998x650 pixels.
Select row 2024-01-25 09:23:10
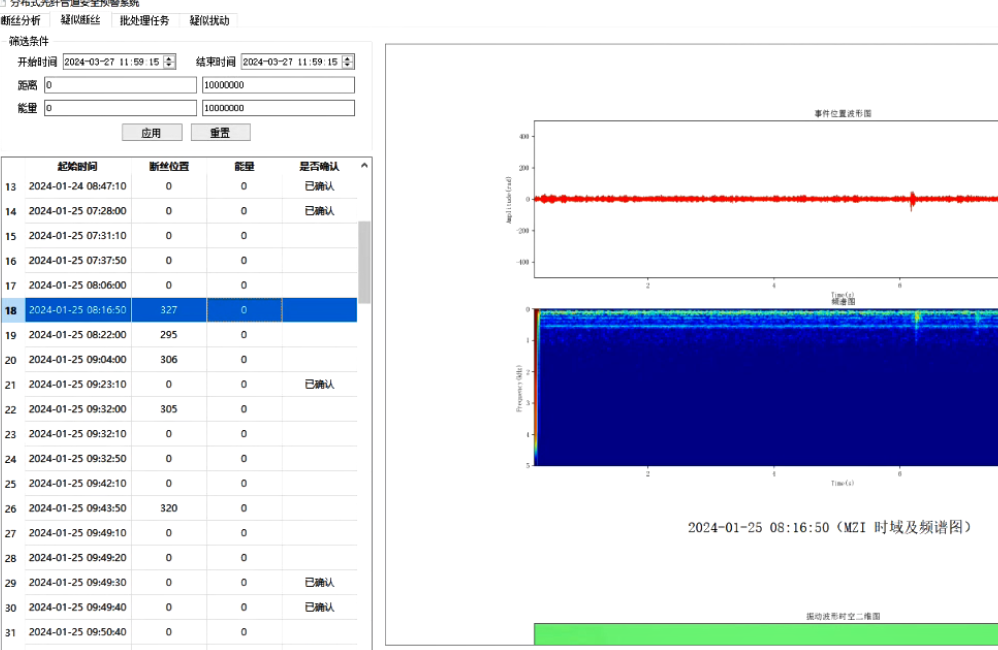[179, 385]
